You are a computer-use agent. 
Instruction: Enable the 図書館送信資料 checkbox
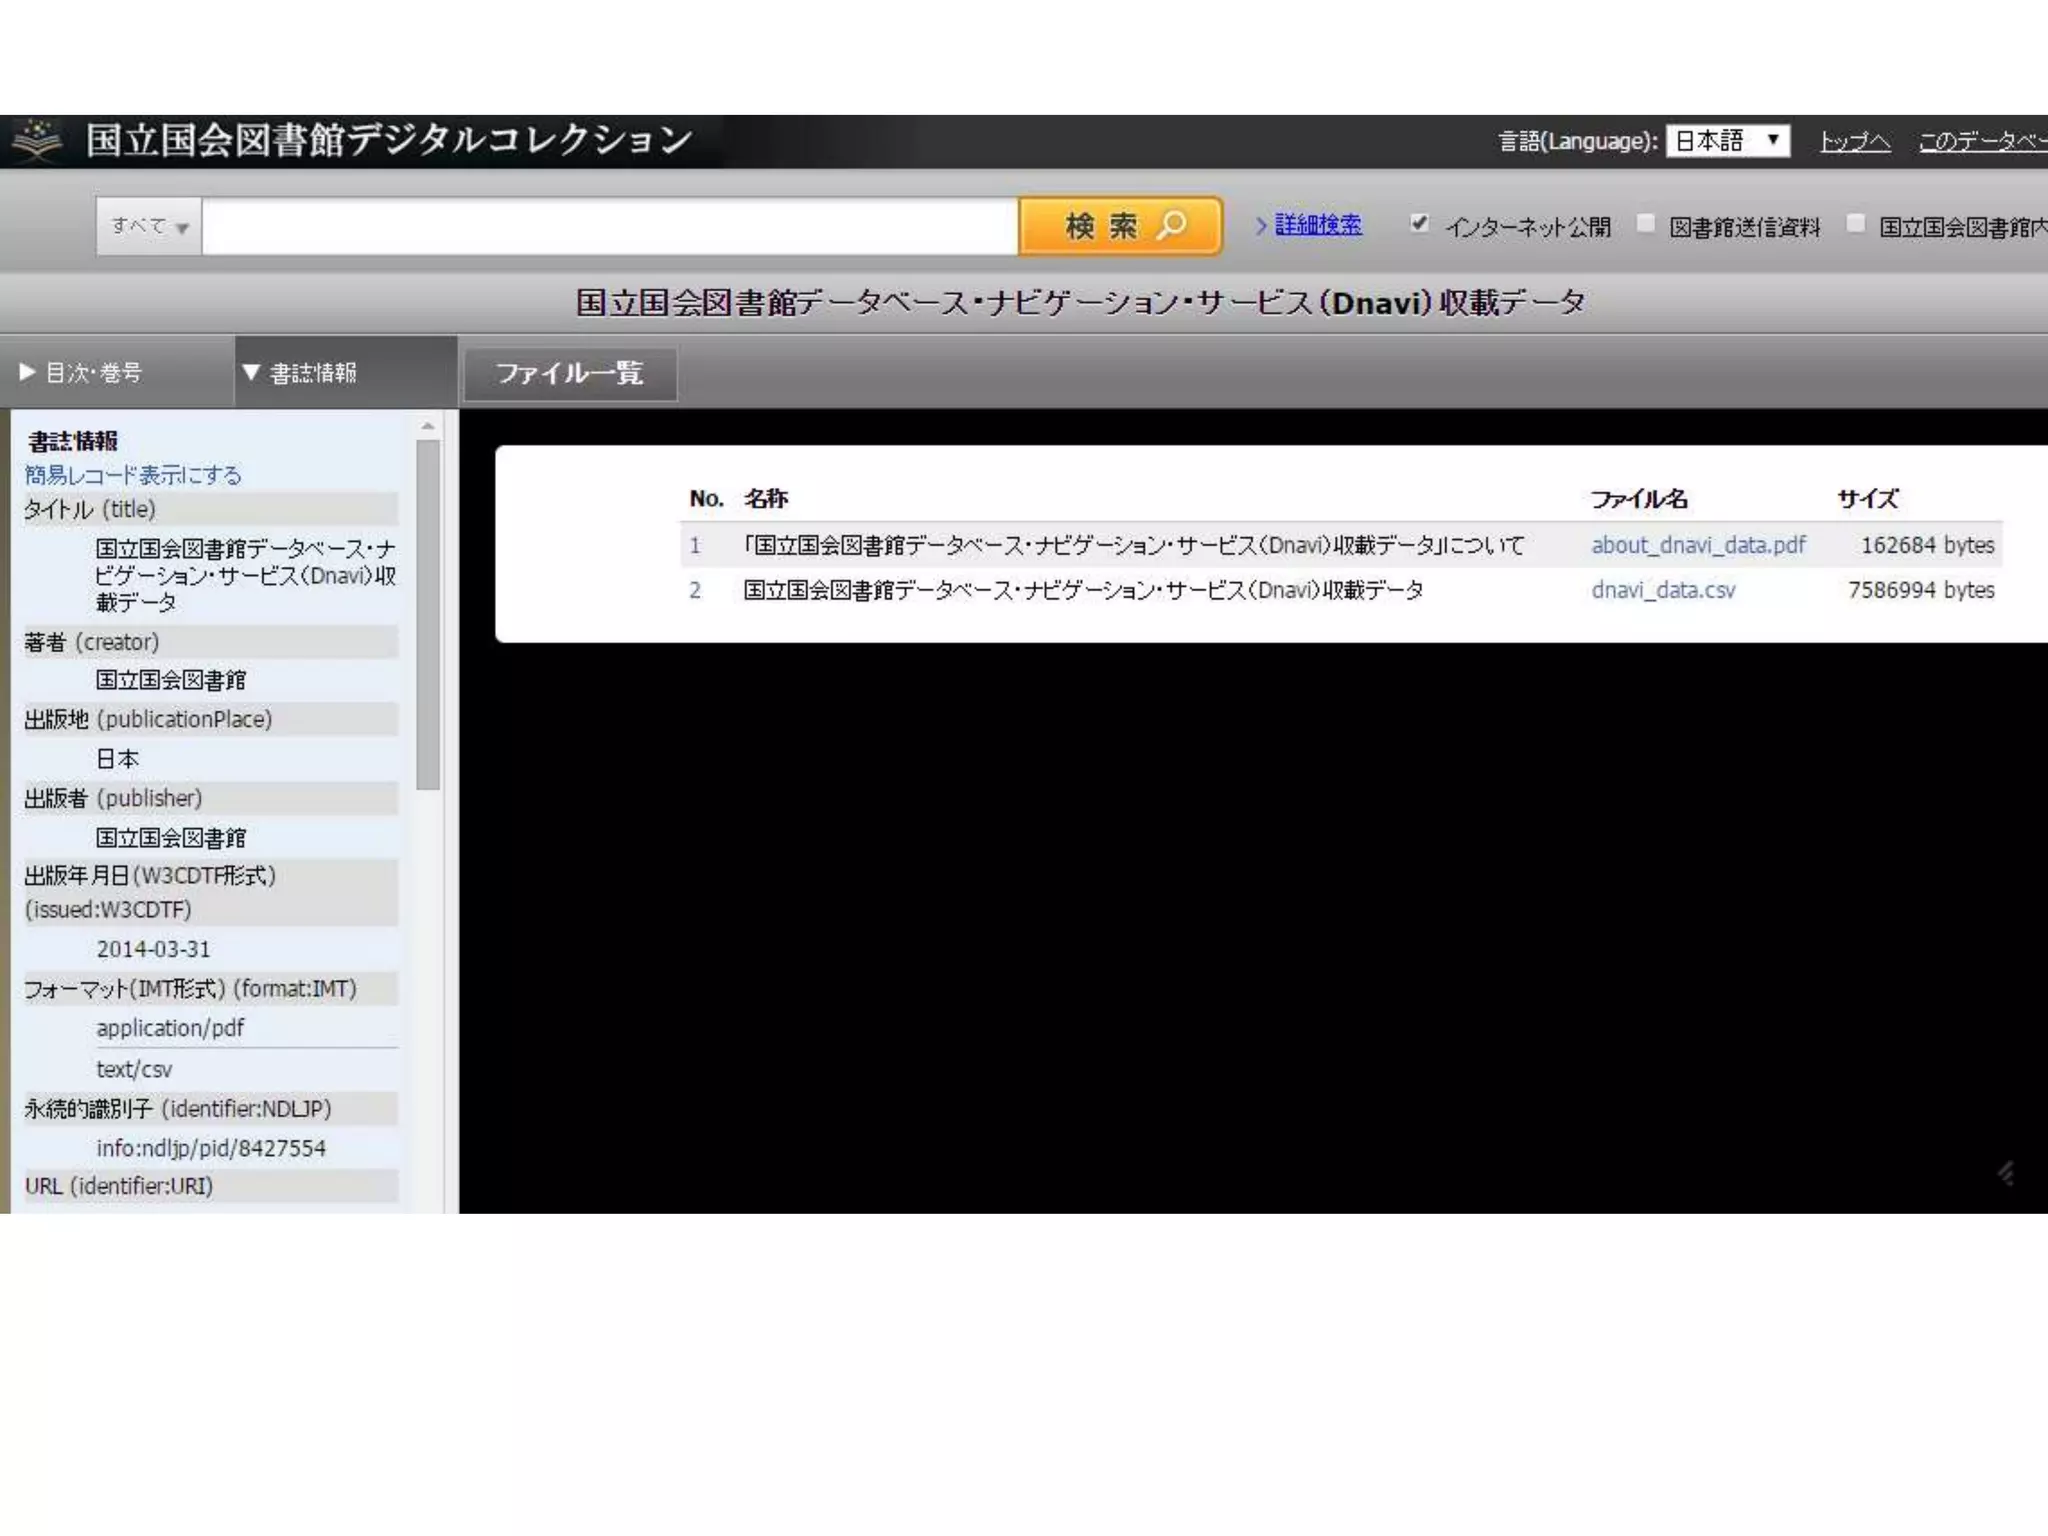(1645, 224)
